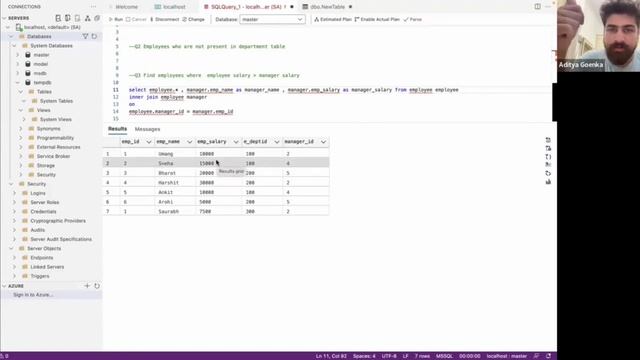
Task: Open the emp_salary column filter dropdown
Action: [x=236, y=142]
